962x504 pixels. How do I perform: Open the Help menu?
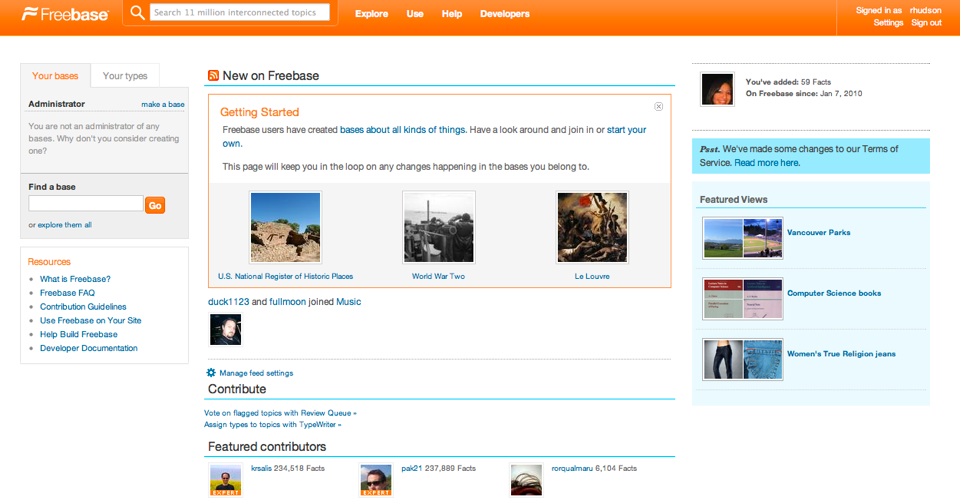coord(452,14)
